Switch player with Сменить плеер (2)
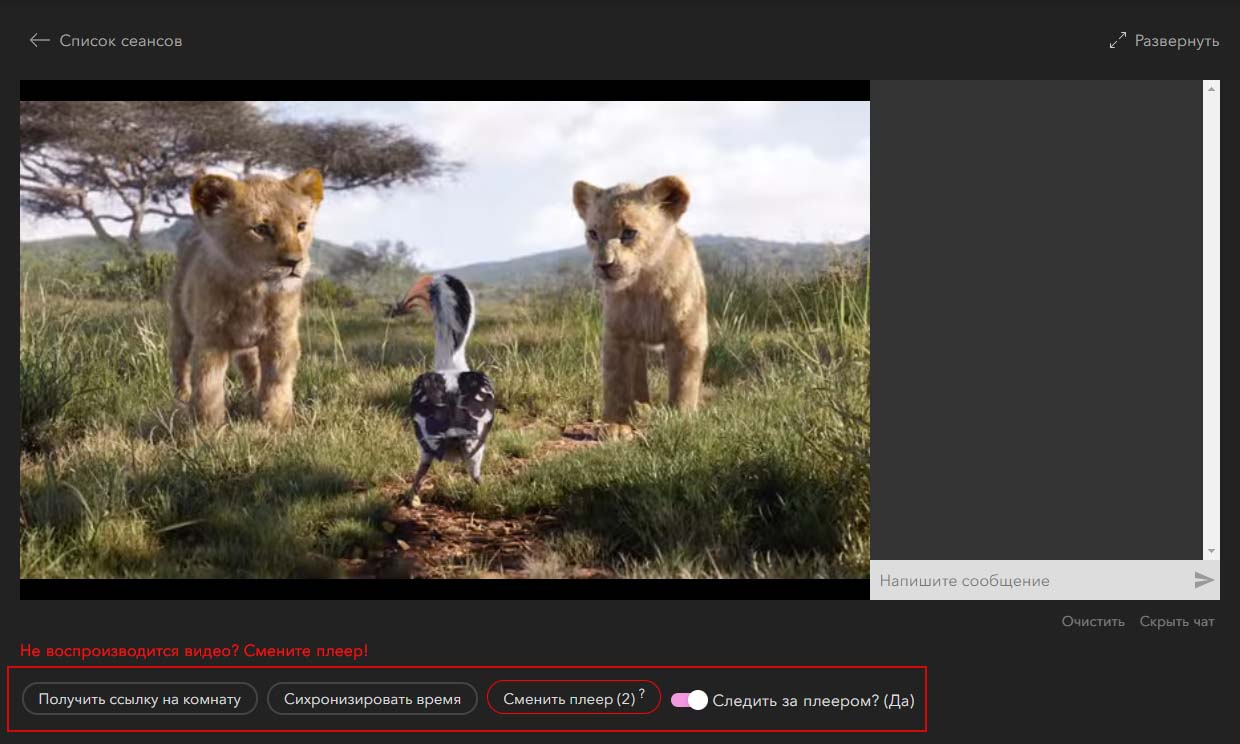Viewport: 1240px width, 744px height. point(574,699)
